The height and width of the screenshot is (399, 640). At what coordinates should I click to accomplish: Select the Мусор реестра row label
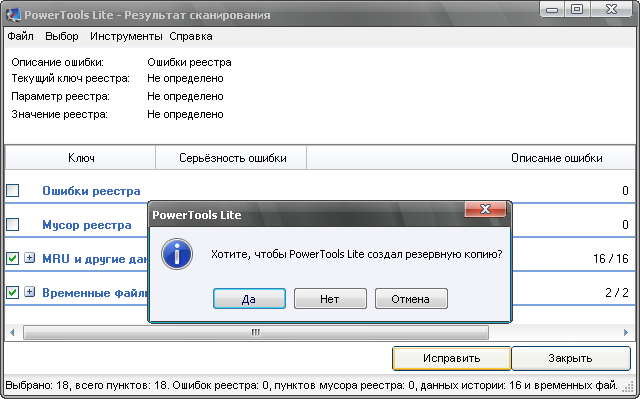point(87,224)
